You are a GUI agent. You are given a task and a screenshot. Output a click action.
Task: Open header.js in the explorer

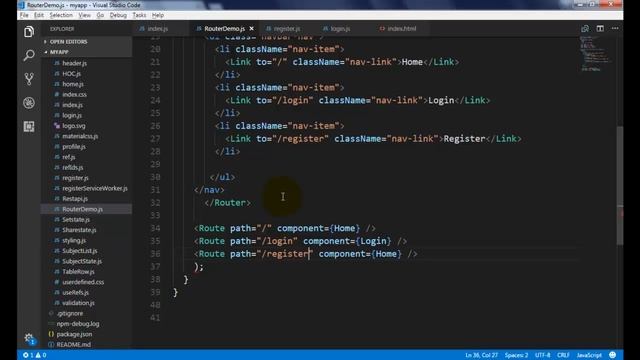74,63
